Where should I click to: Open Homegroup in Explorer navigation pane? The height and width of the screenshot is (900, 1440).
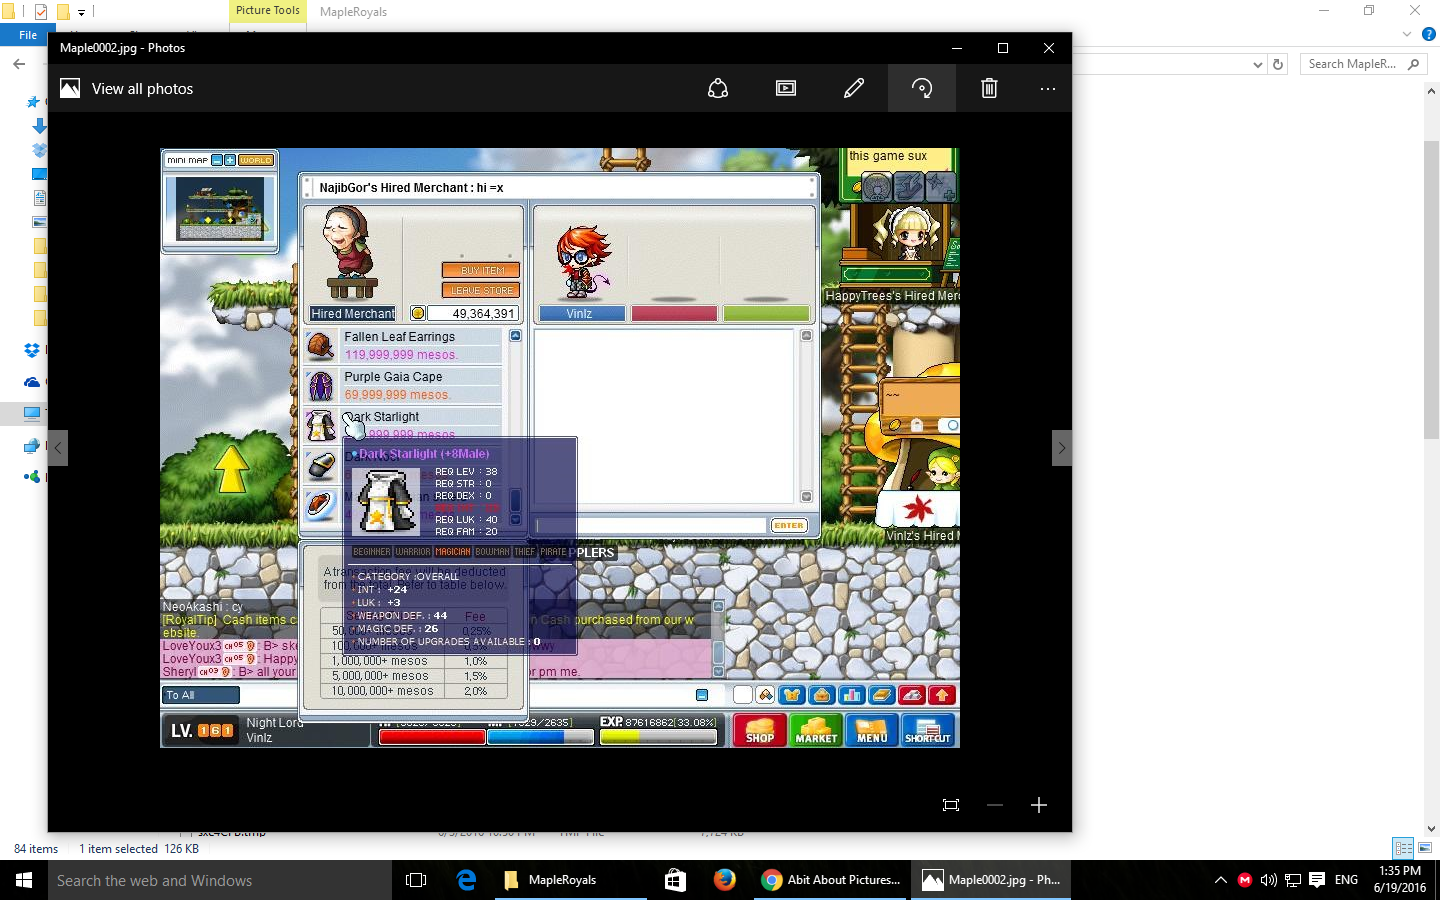32,477
